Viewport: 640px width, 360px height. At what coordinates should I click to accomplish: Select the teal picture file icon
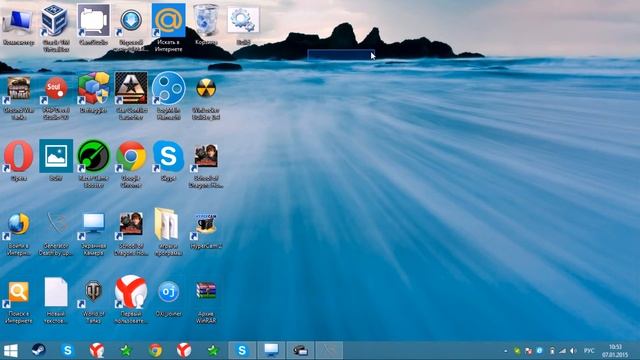click(56, 156)
